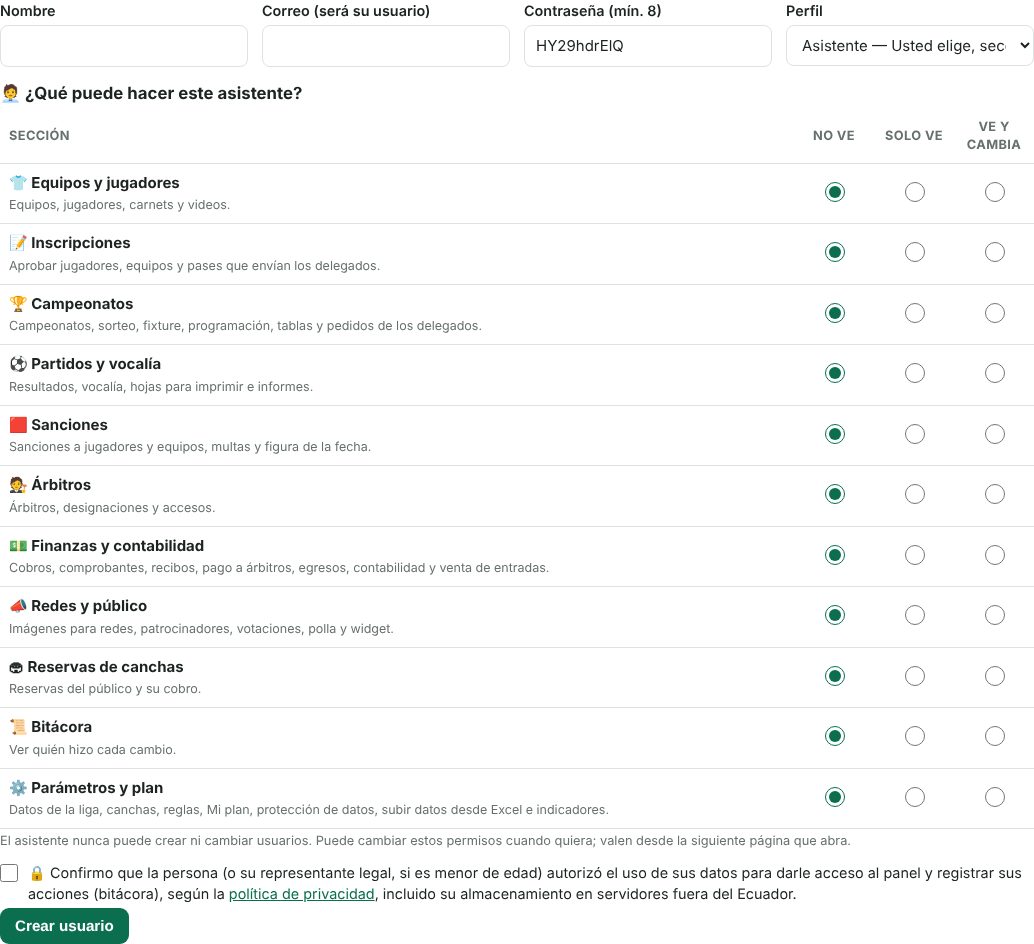
Task: Click the shirt icon beside Equipos y jugadores
Action: (18, 183)
